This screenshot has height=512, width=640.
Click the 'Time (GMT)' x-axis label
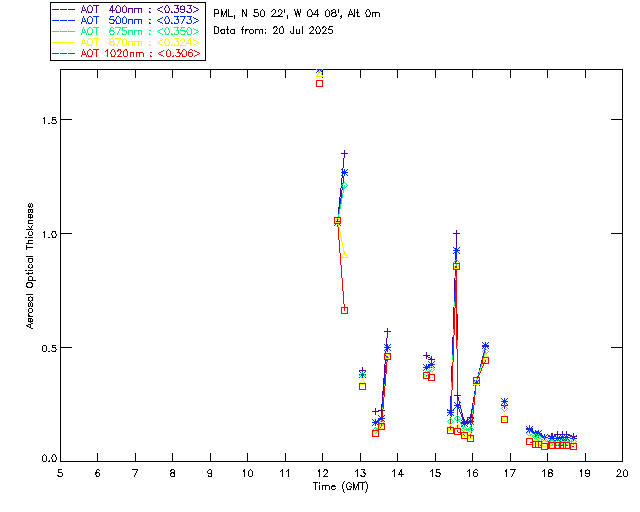[x=340, y=485]
